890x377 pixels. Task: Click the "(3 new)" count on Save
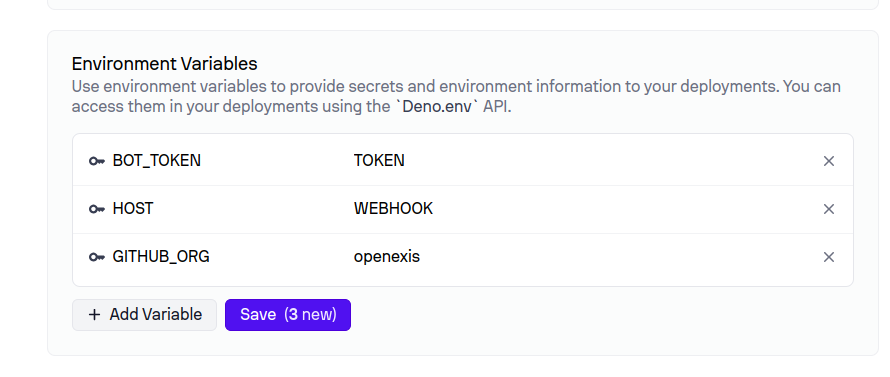[310, 315]
